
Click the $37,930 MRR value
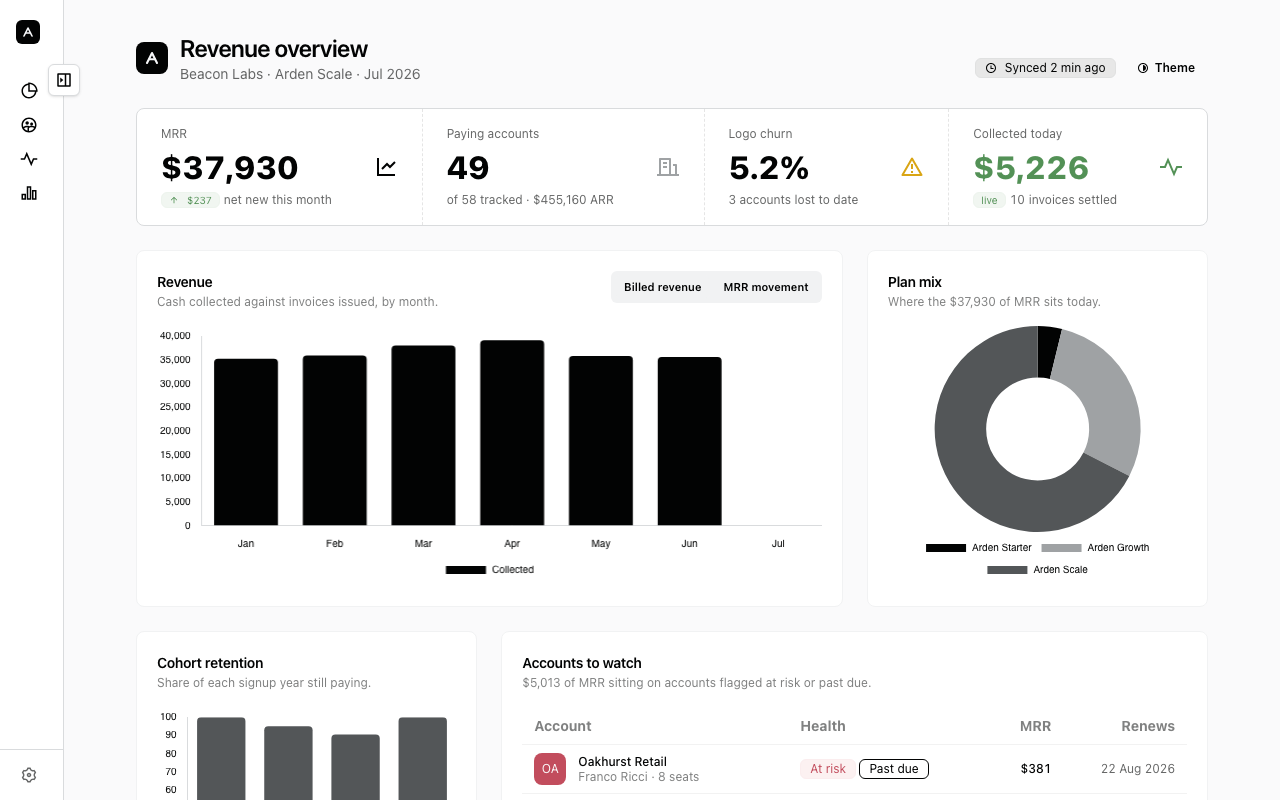pos(230,167)
